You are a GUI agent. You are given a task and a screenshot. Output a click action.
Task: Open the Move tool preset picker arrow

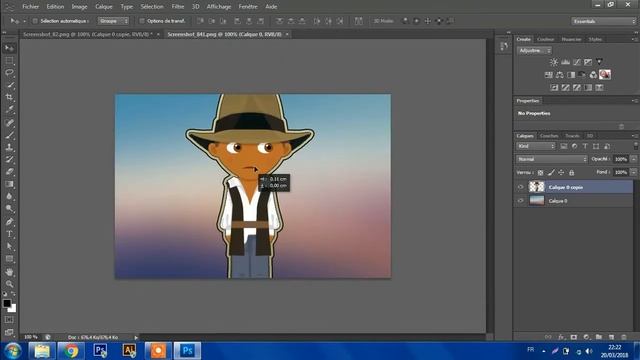(24, 21)
